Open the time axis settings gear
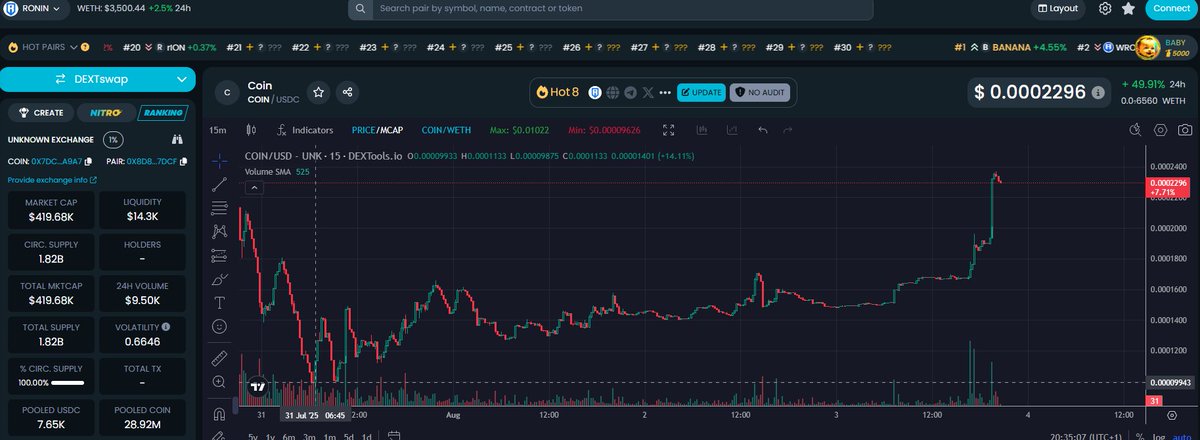Viewport: 1200px width, 440px height. [1171, 414]
